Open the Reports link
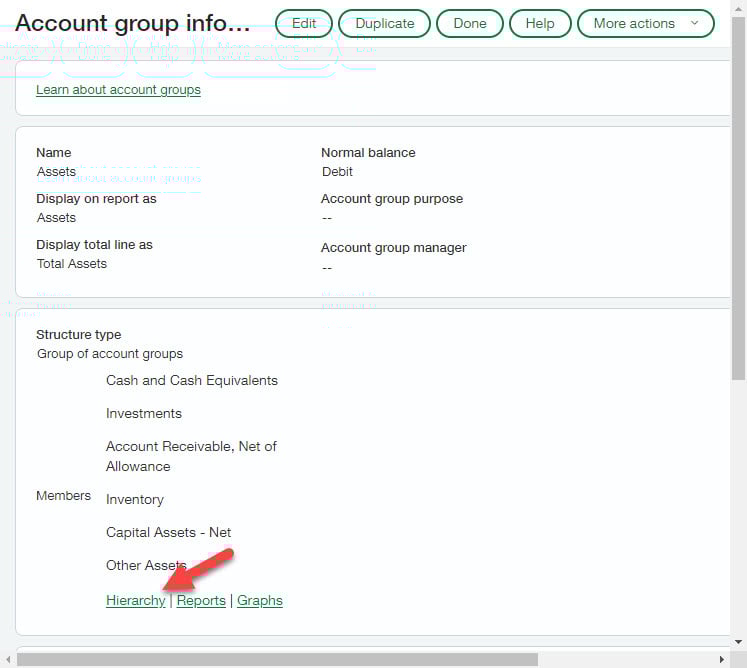This screenshot has height=668, width=747. click(x=201, y=601)
